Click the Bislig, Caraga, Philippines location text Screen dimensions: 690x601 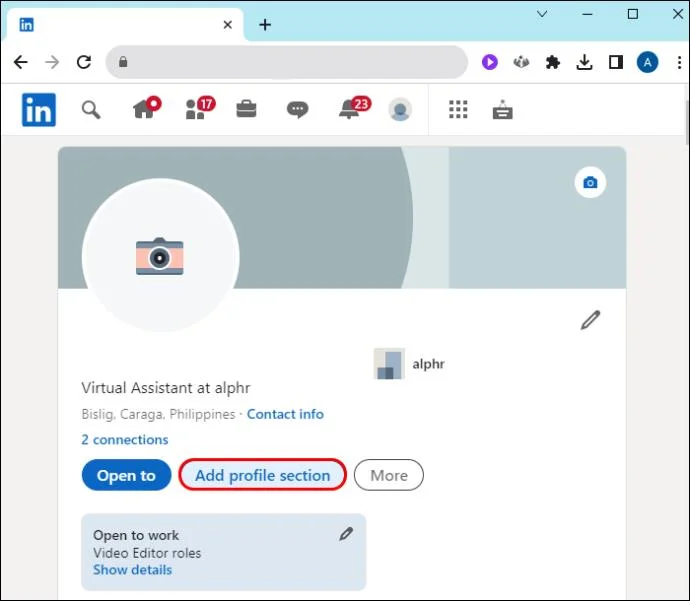(158, 414)
